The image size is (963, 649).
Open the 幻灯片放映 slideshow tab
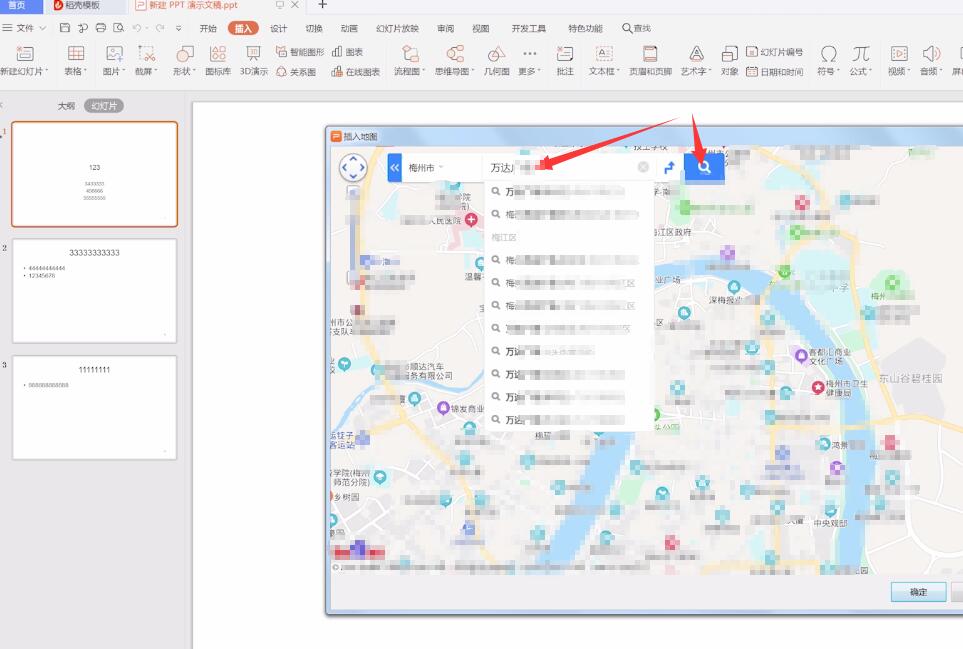(397, 28)
